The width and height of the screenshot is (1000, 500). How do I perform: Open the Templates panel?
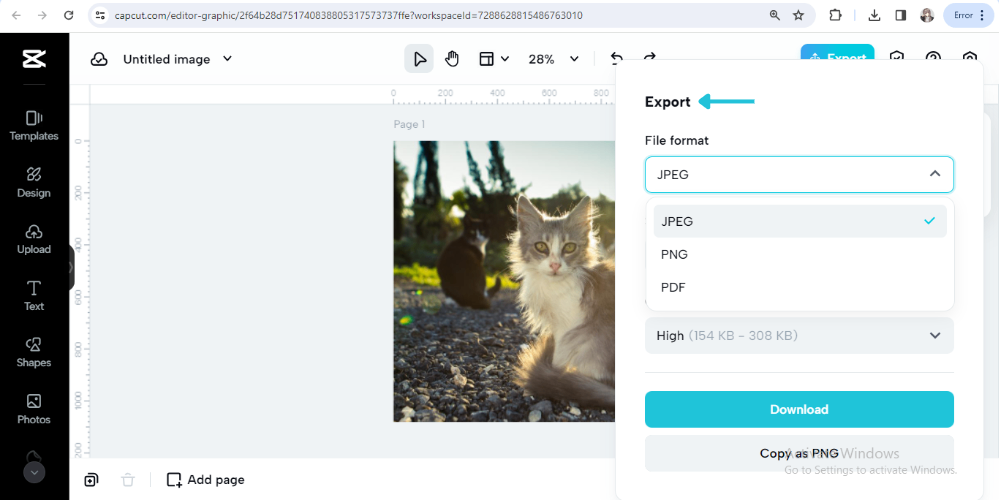pos(34,126)
